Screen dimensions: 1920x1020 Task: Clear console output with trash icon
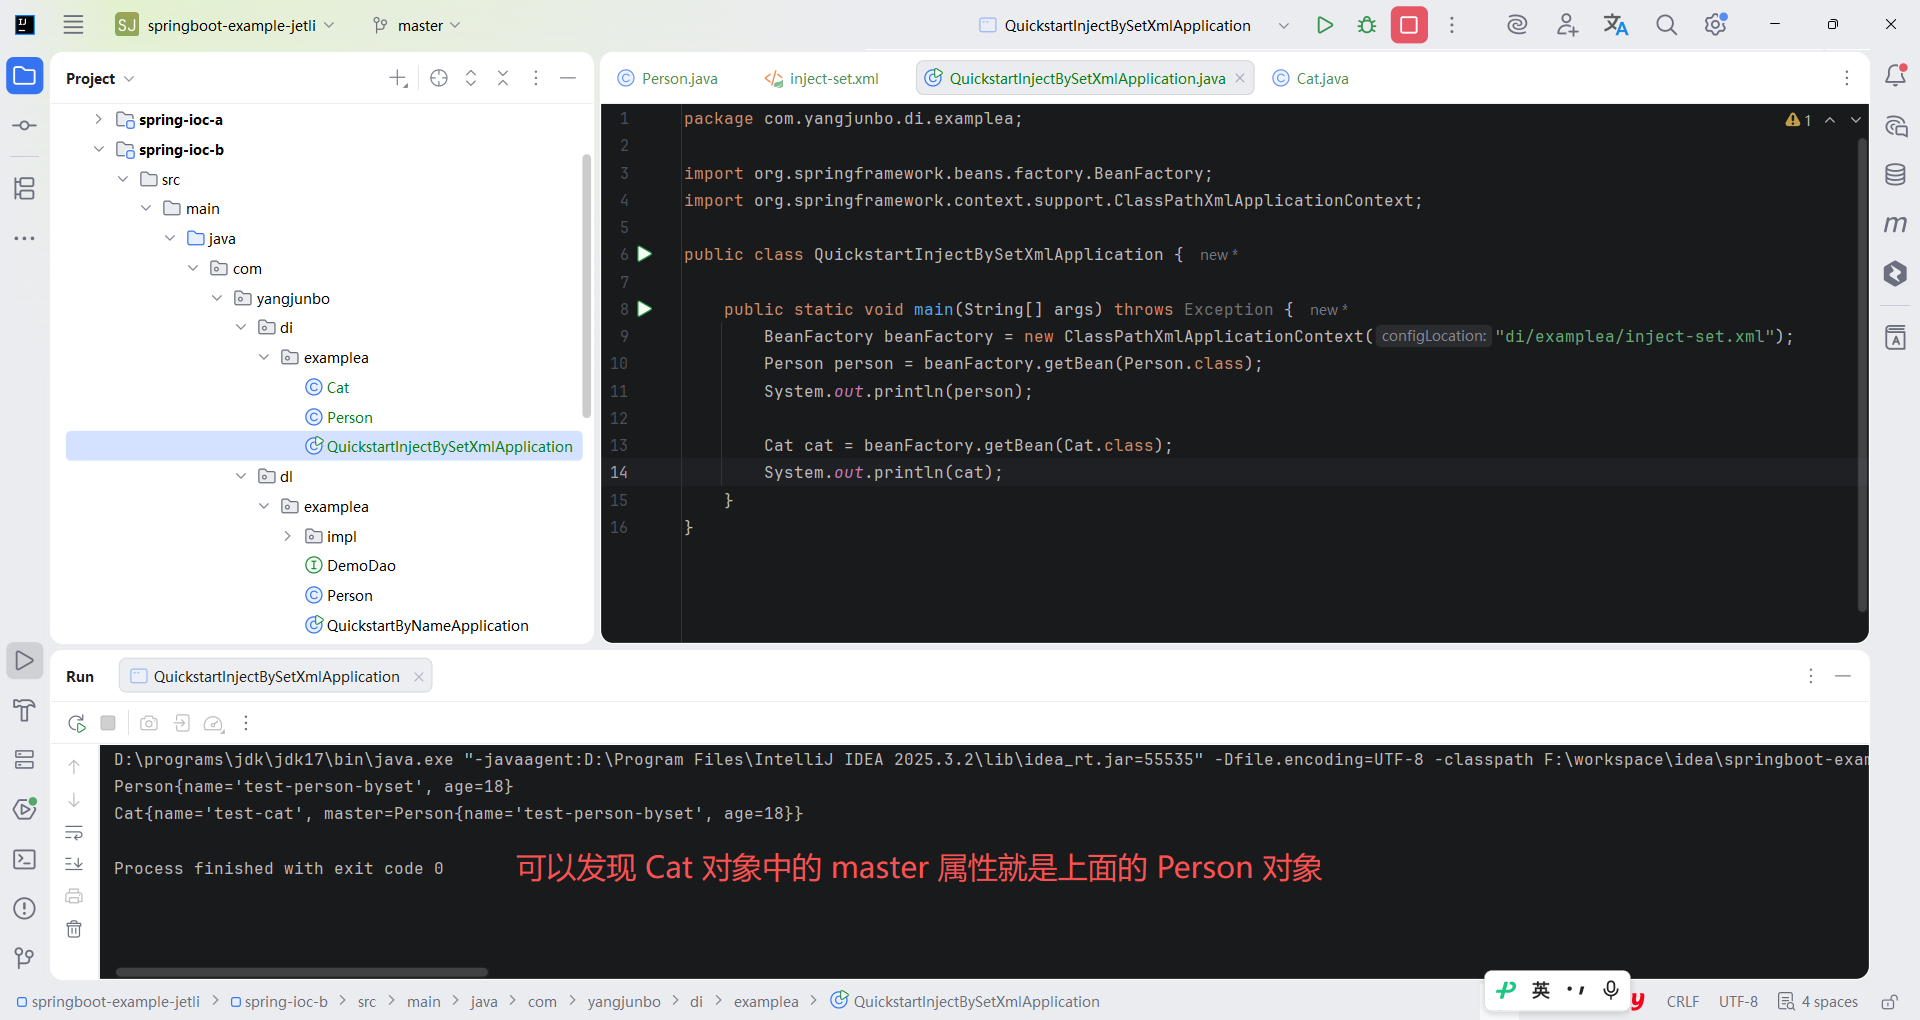(x=74, y=929)
